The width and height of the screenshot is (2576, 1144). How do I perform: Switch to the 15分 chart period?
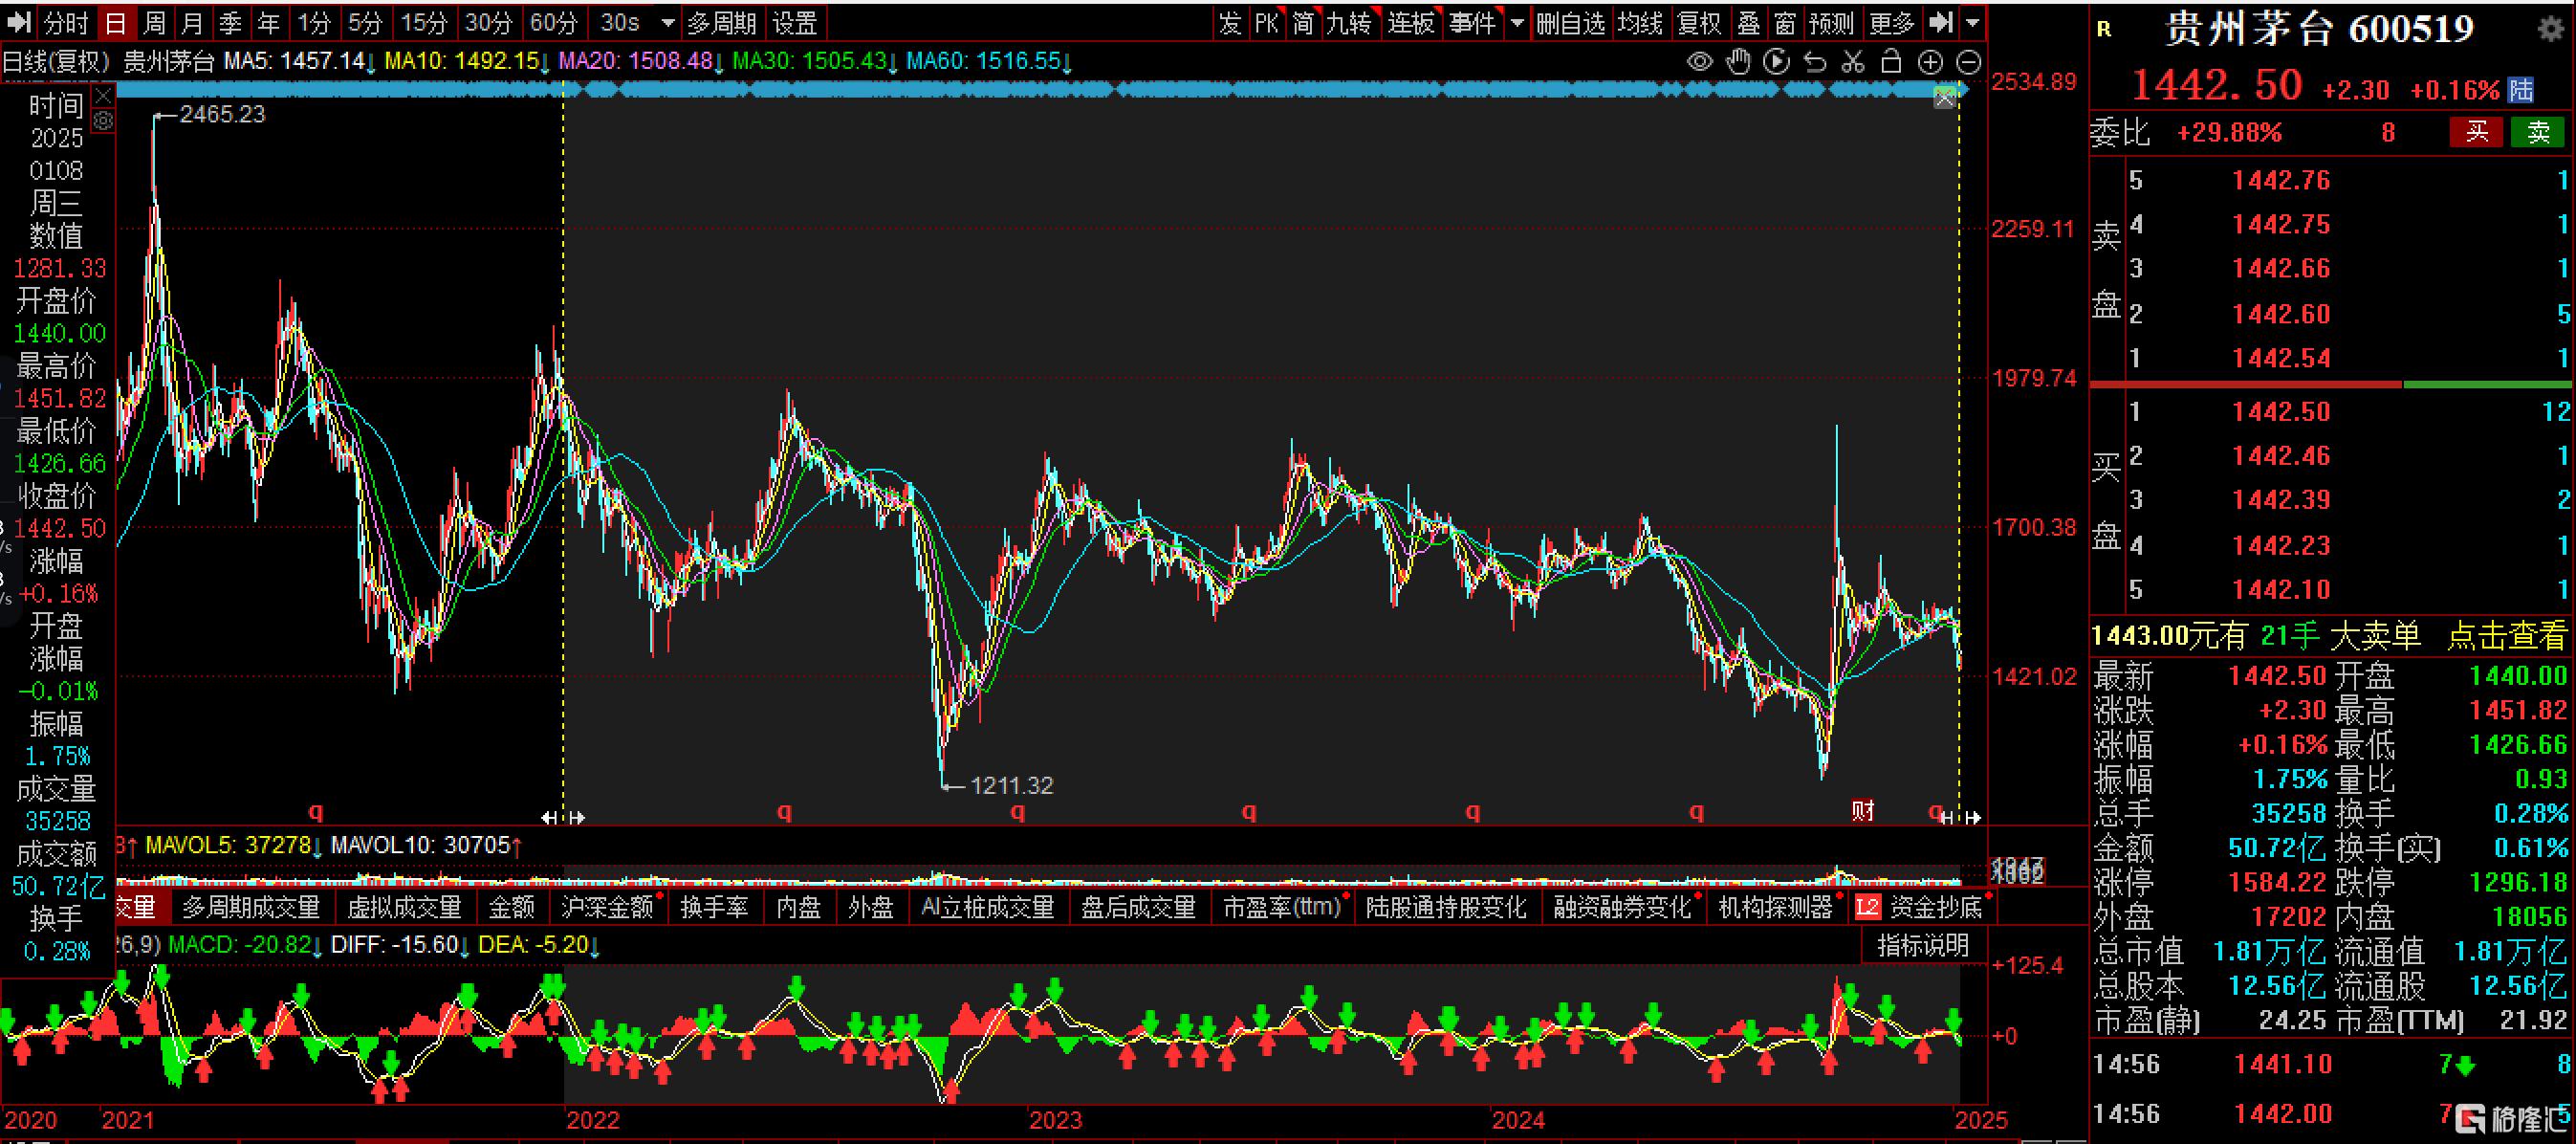424,22
